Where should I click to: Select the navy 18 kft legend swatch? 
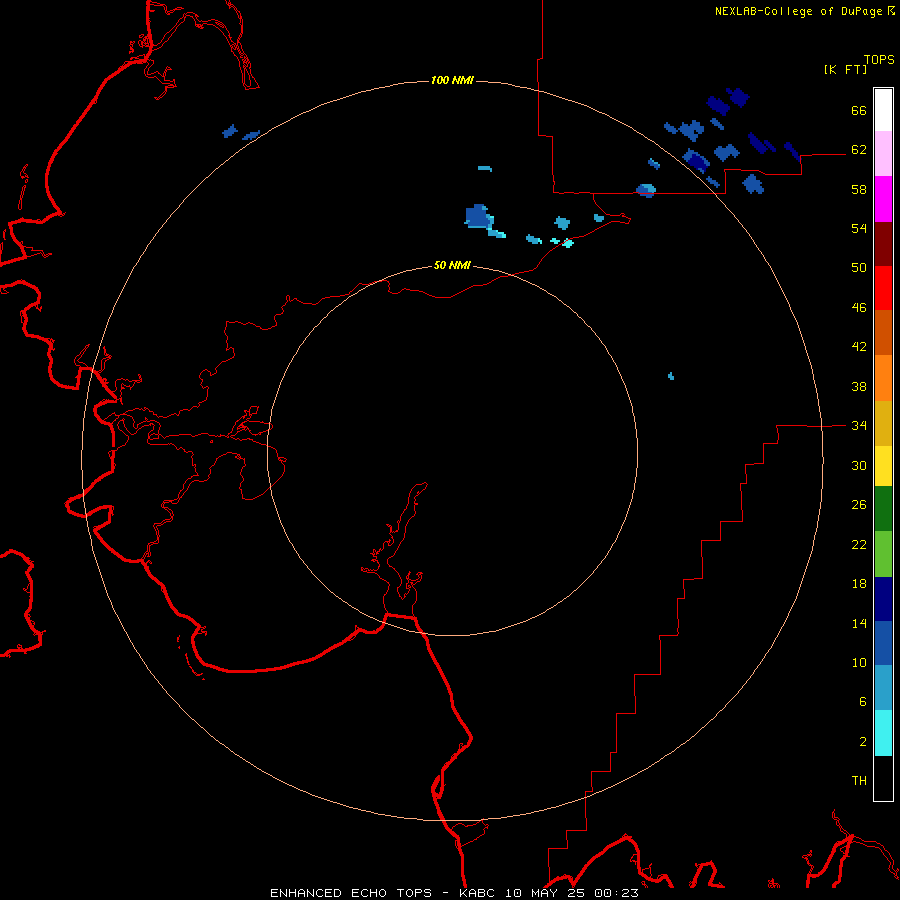coord(883,599)
